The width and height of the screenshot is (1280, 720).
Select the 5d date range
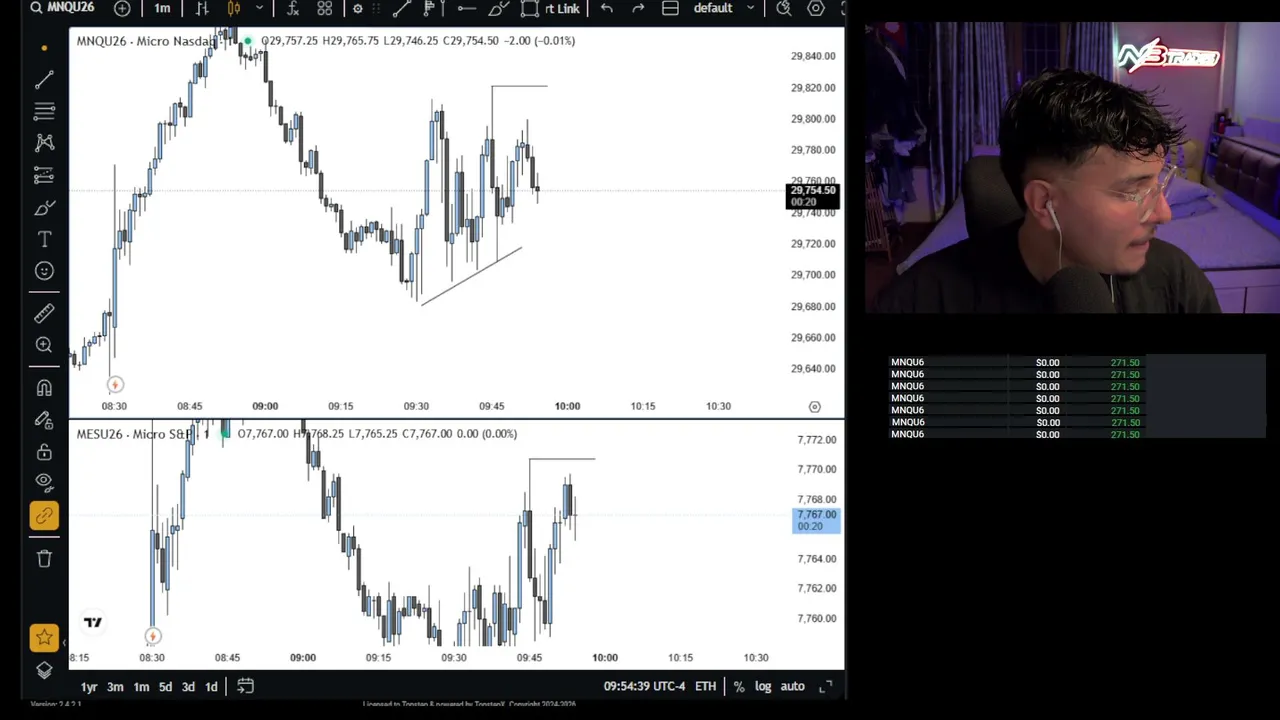coord(165,687)
